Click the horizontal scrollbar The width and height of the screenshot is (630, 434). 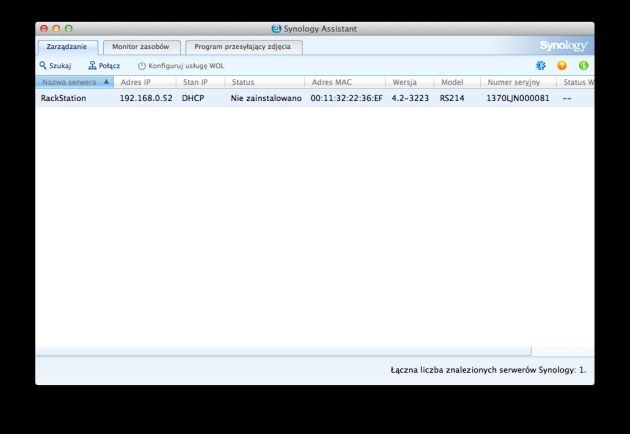pos(283,352)
